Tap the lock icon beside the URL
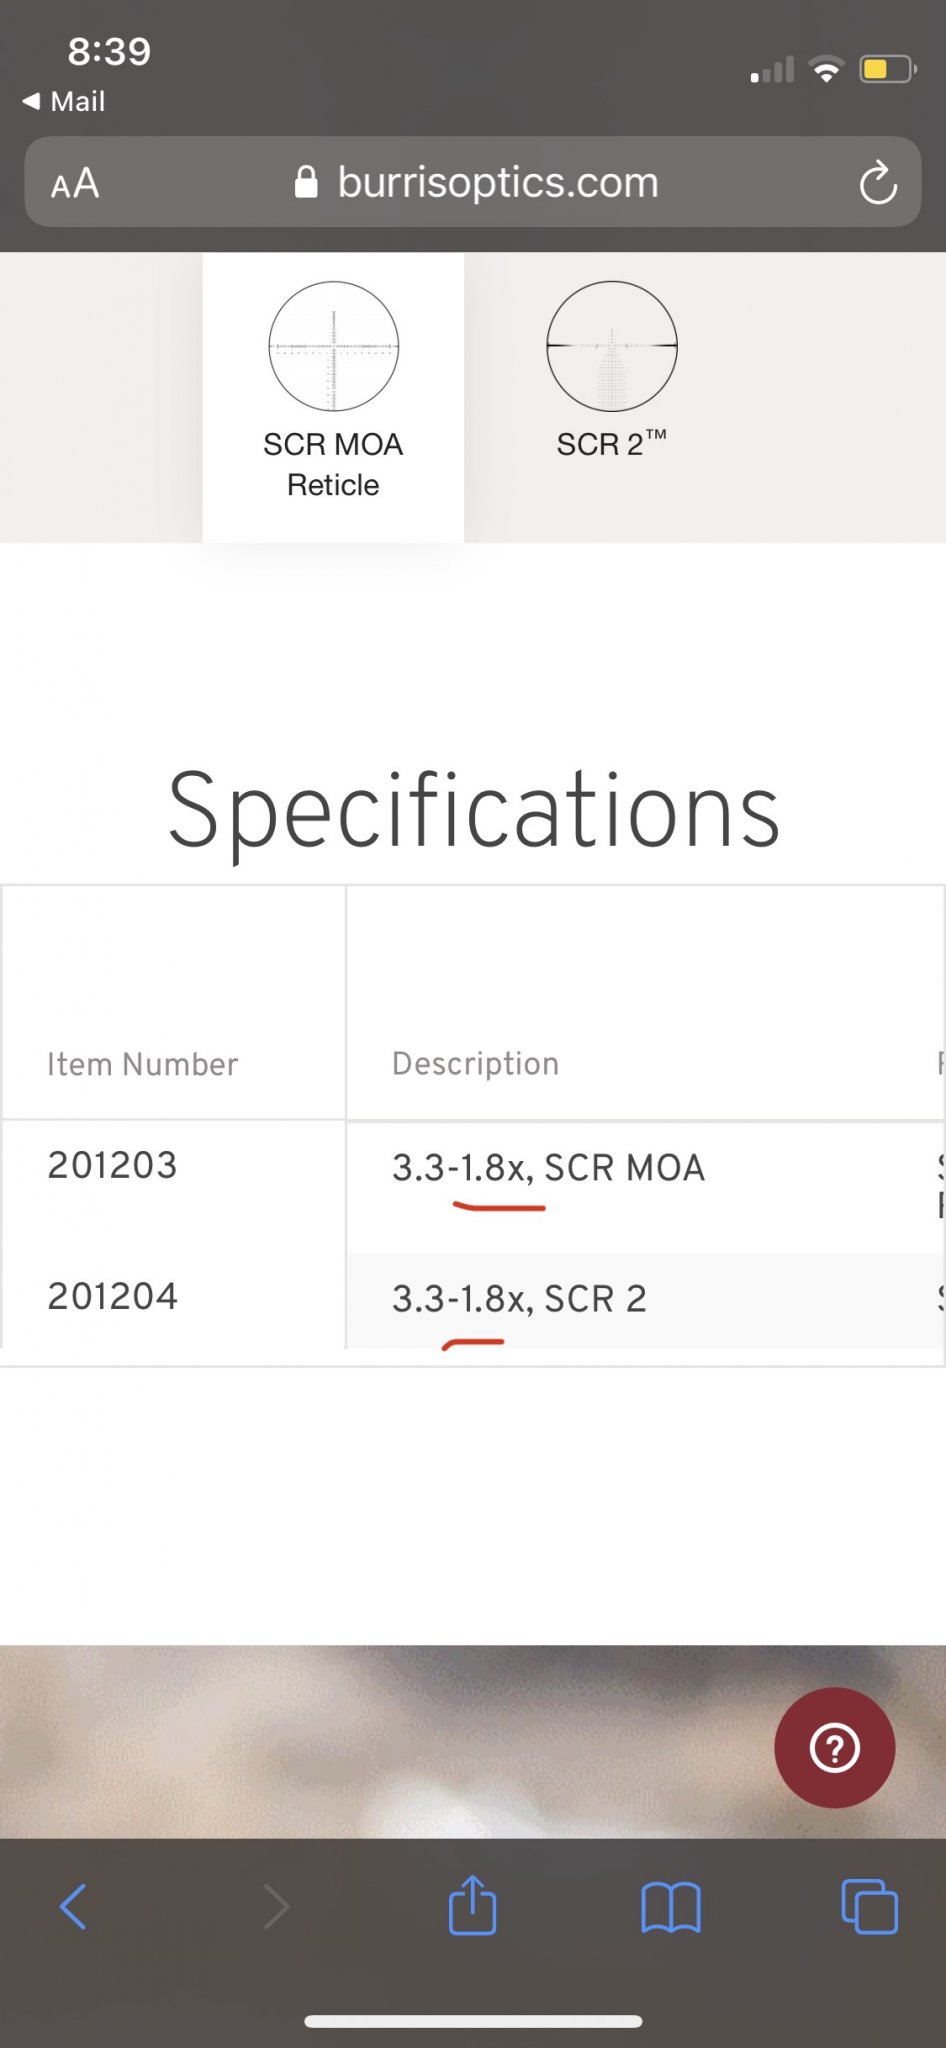The image size is (946, 2048). point(306,183)
